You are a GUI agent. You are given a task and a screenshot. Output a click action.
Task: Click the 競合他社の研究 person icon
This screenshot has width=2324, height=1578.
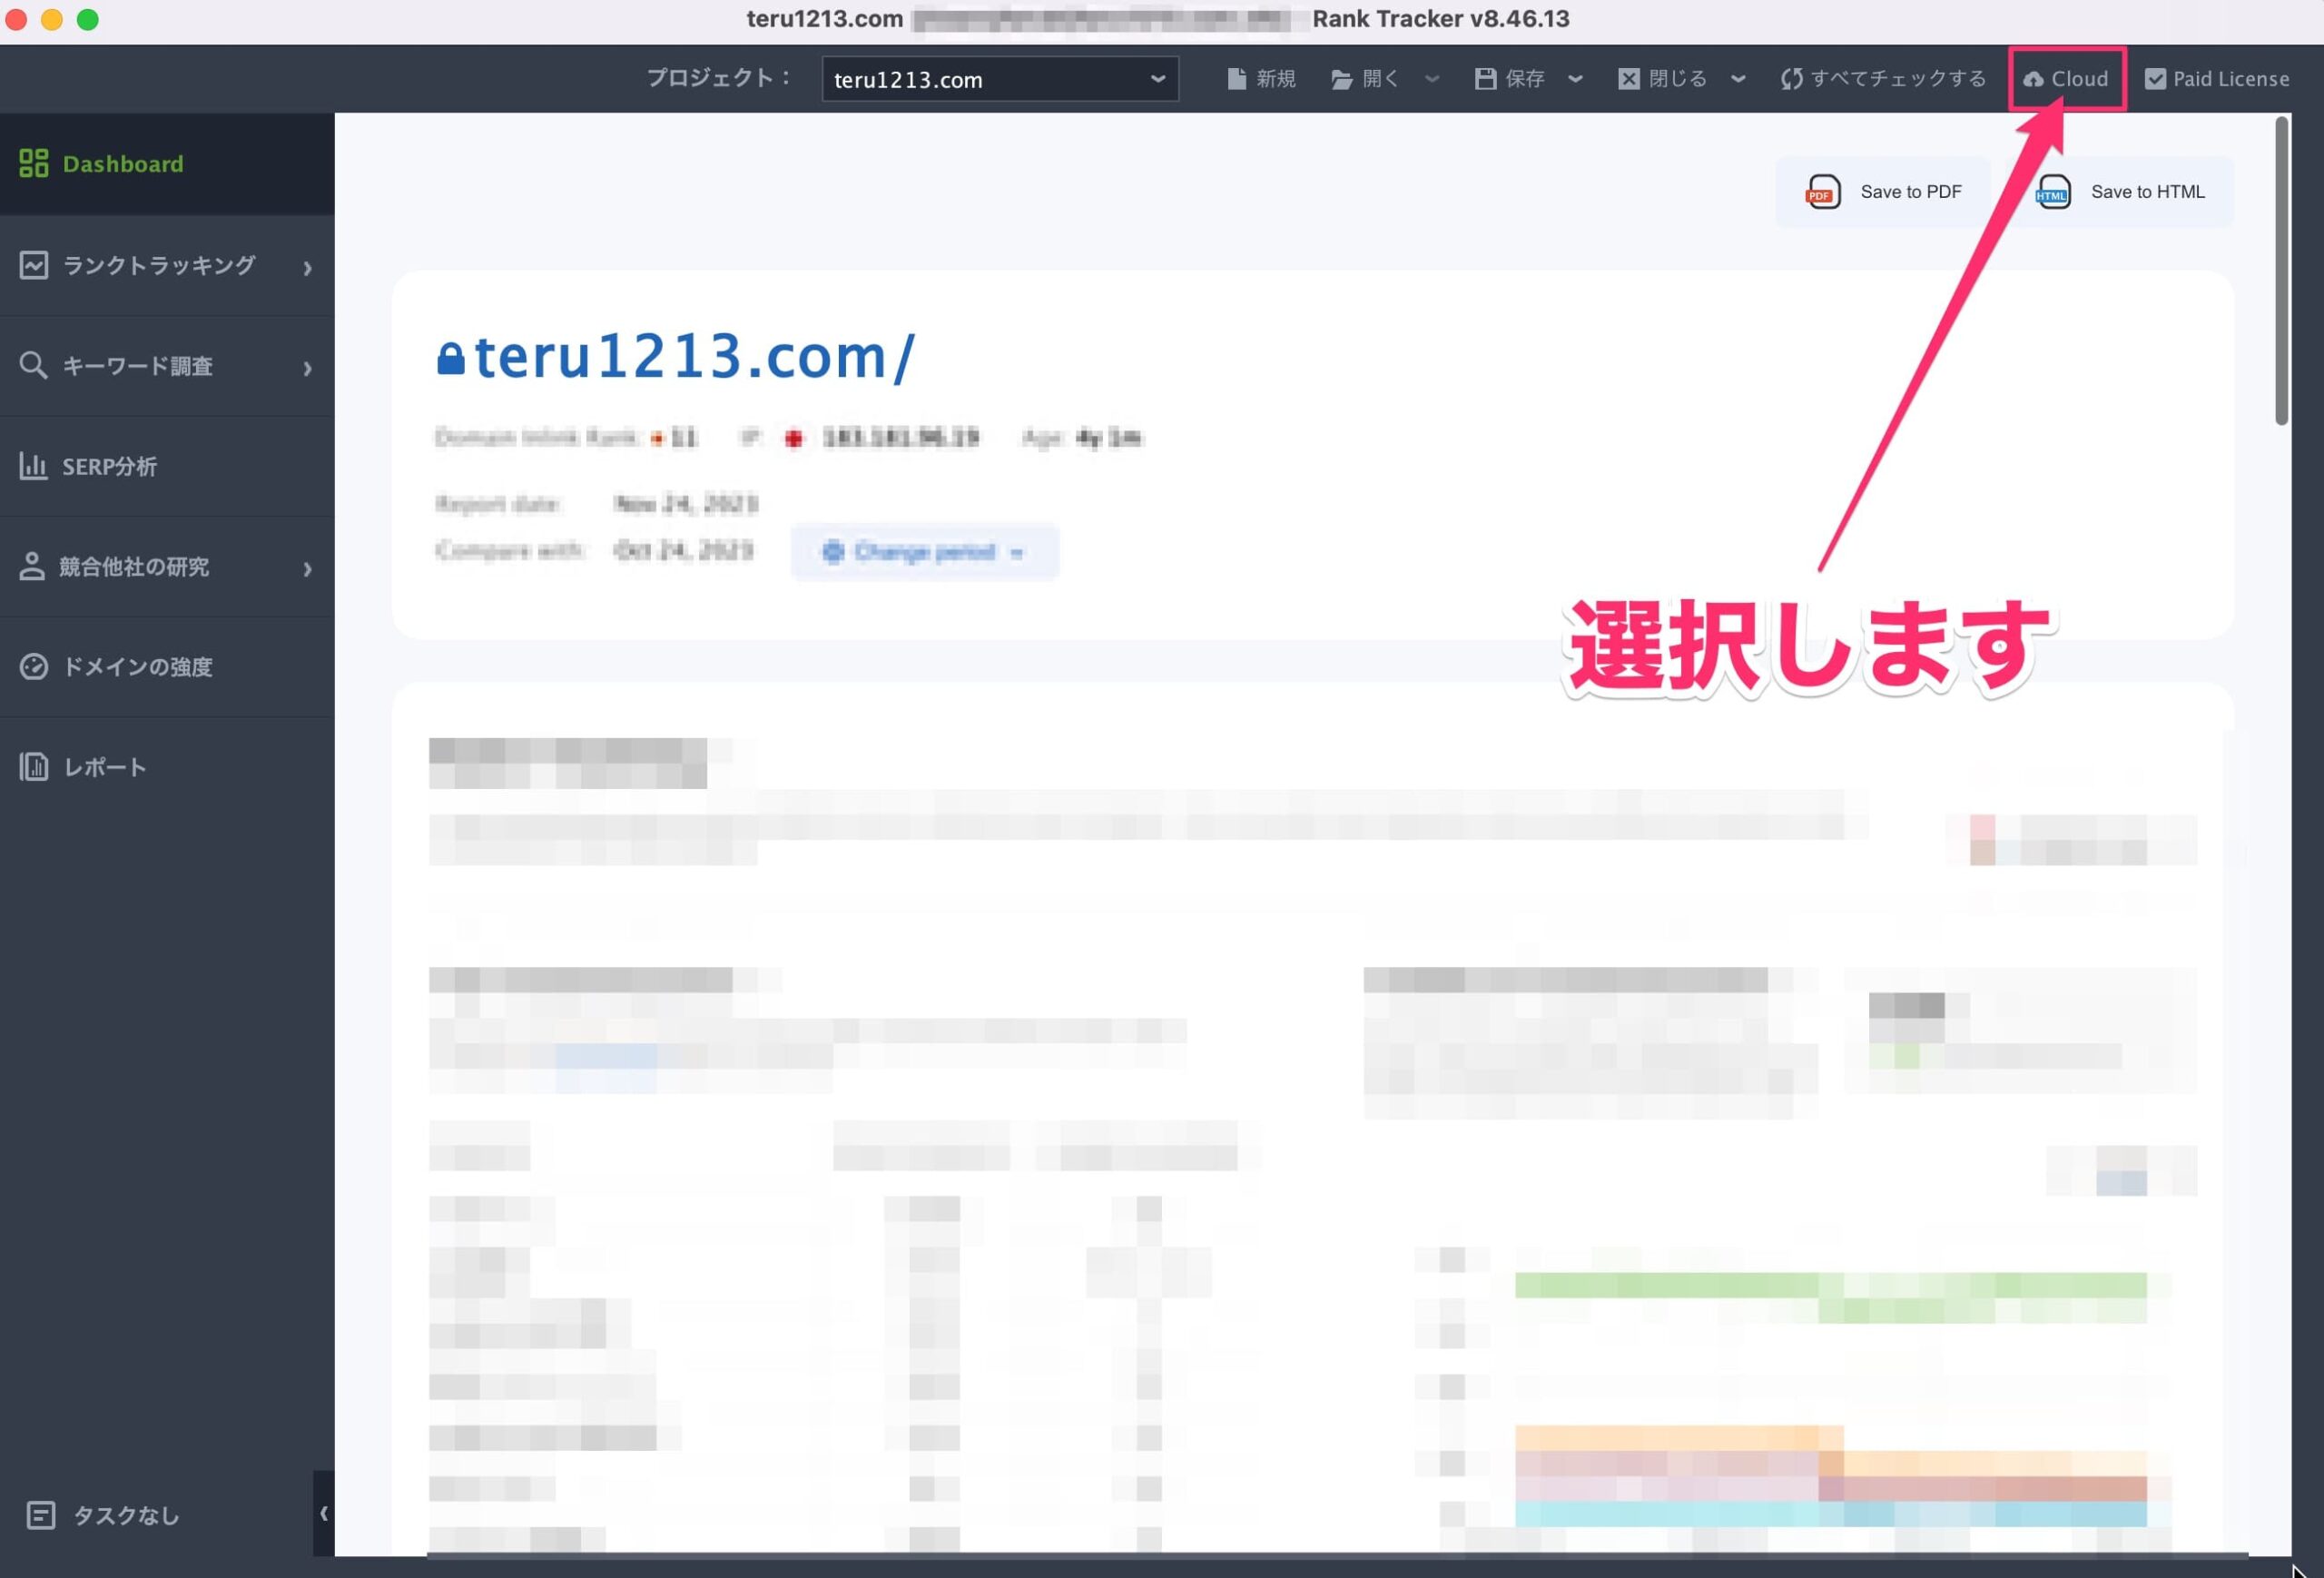(x=32, y=566)
